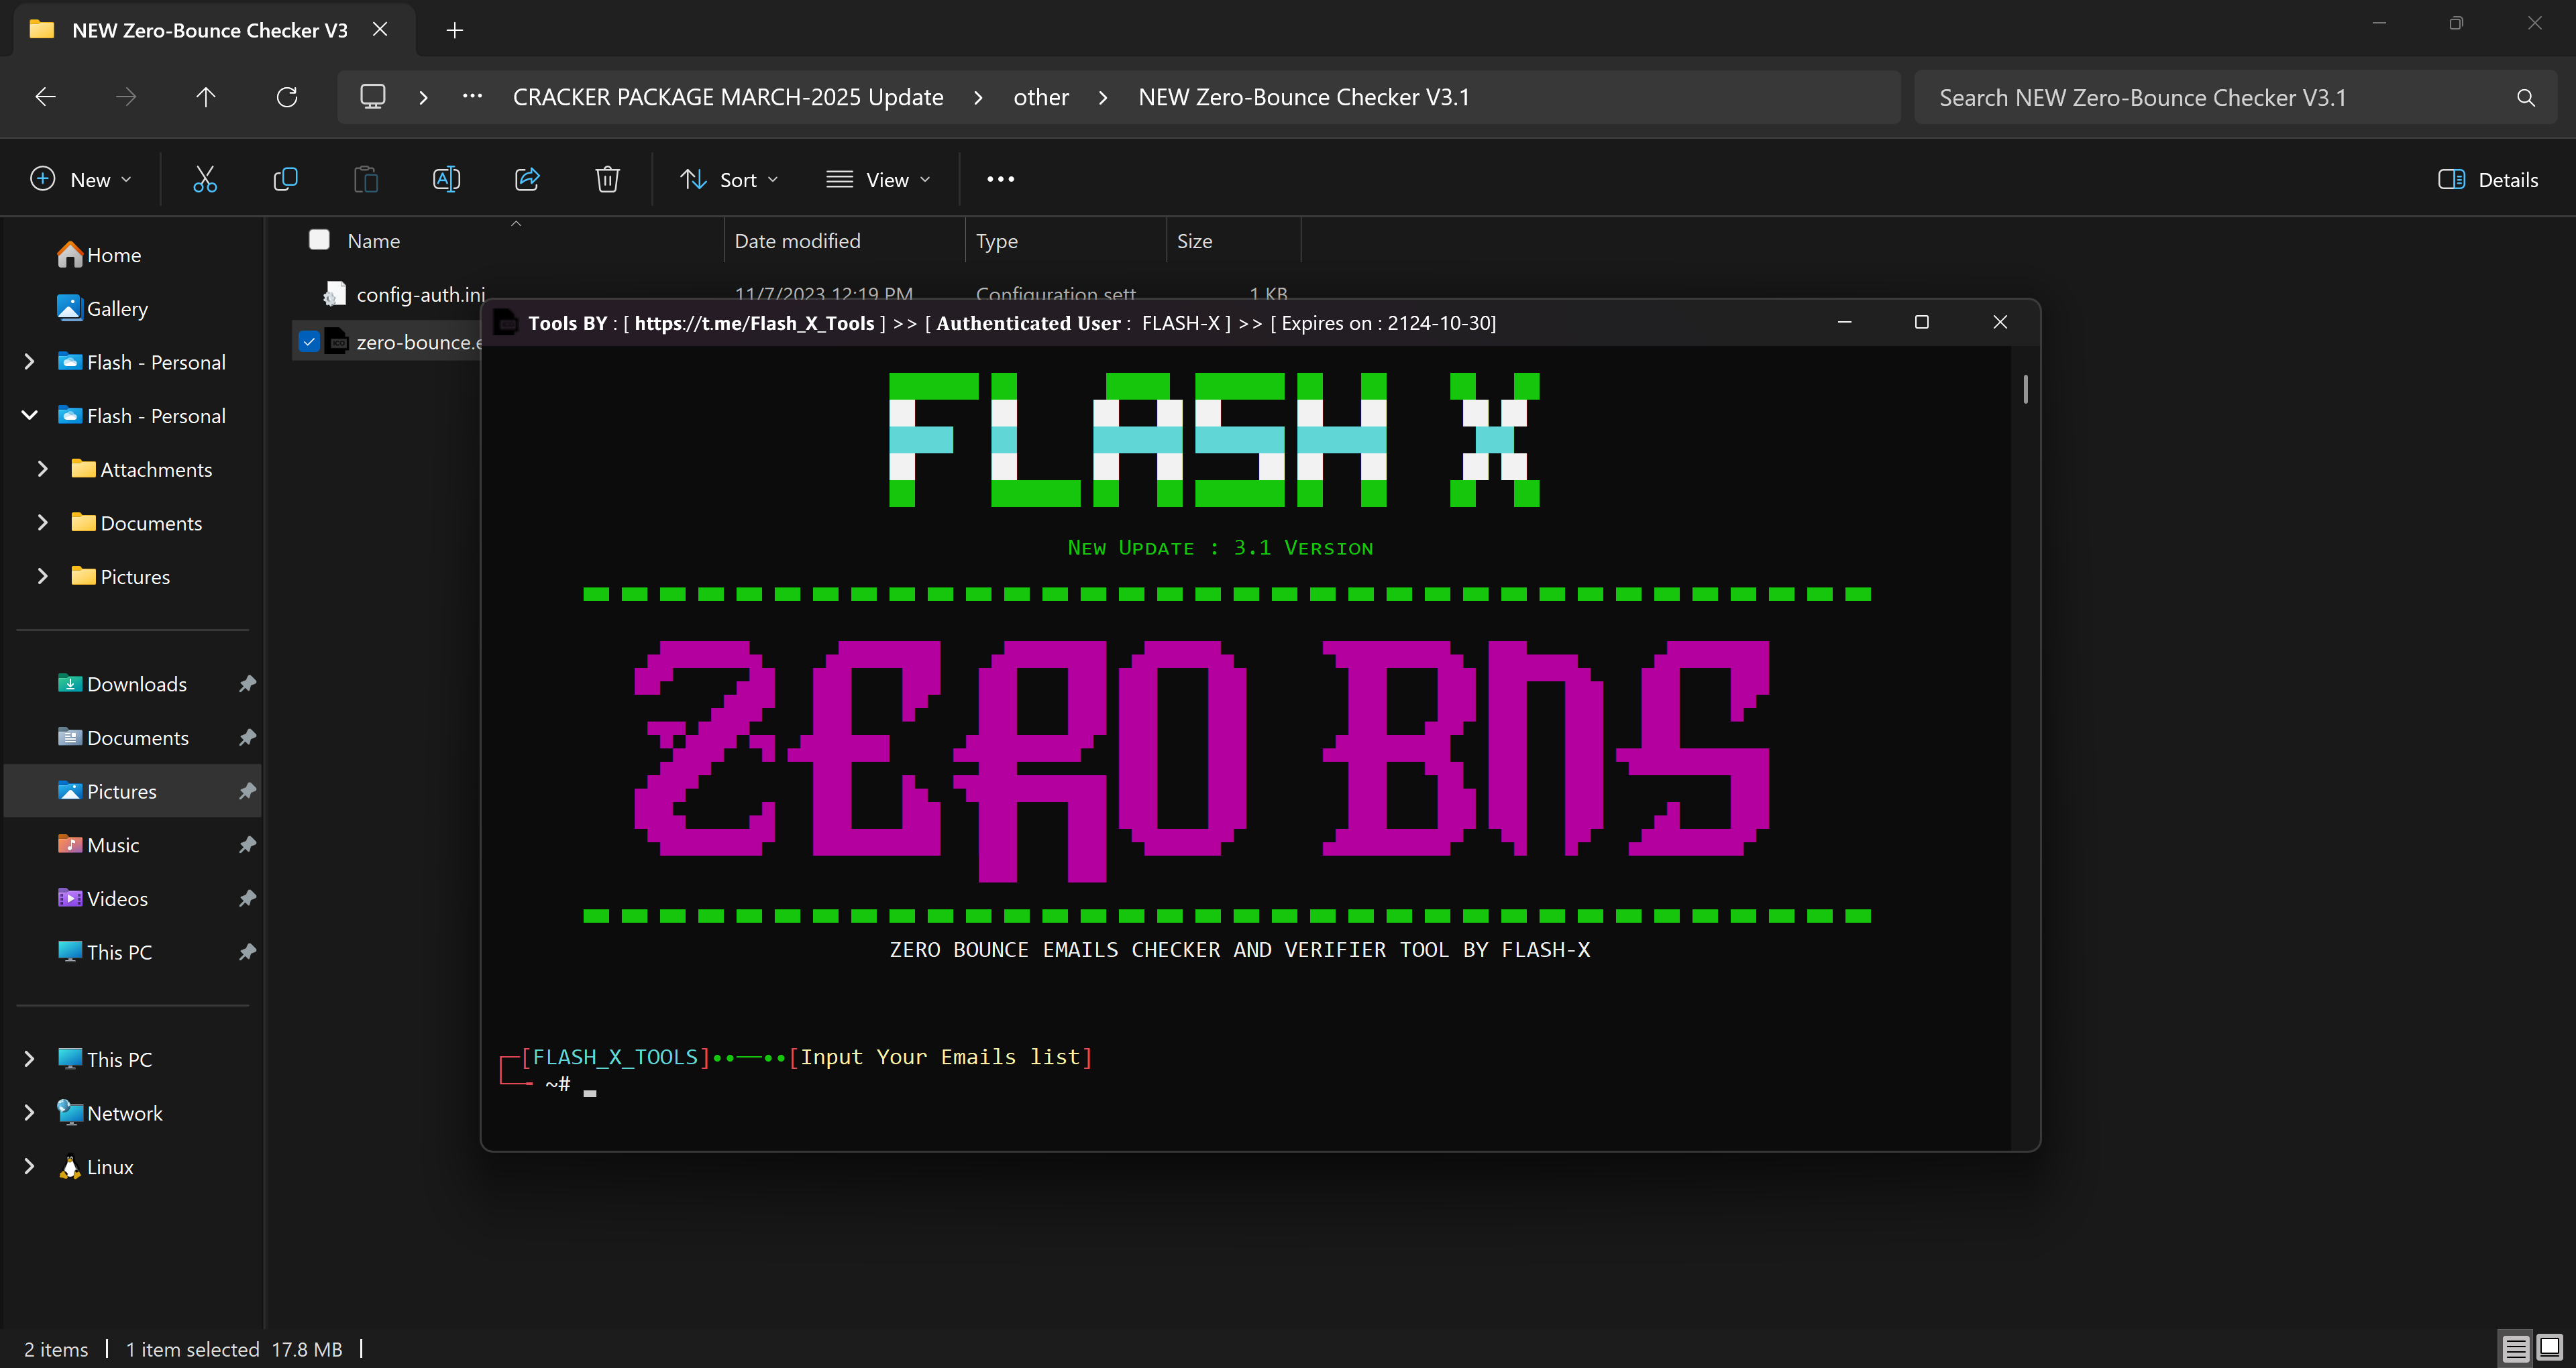
Task: Click the Cut scissors icon
Action: (205, 179)
